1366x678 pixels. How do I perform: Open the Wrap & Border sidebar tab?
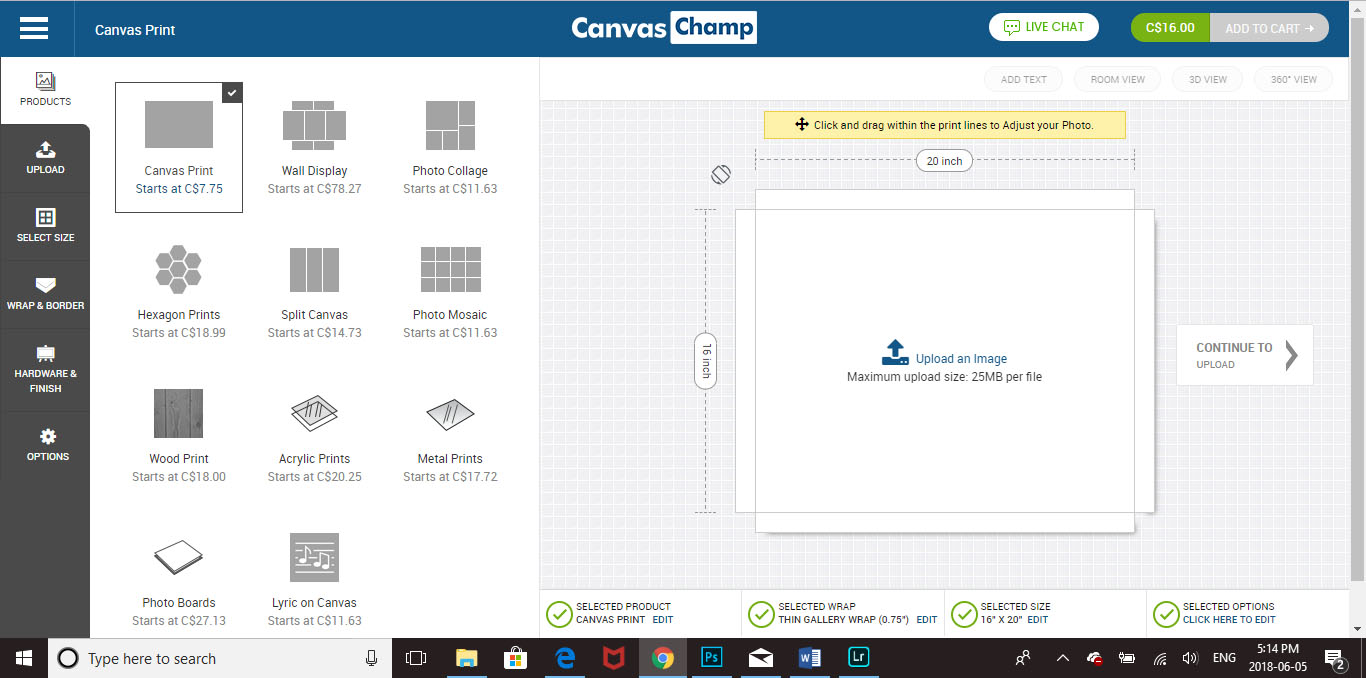45,294
